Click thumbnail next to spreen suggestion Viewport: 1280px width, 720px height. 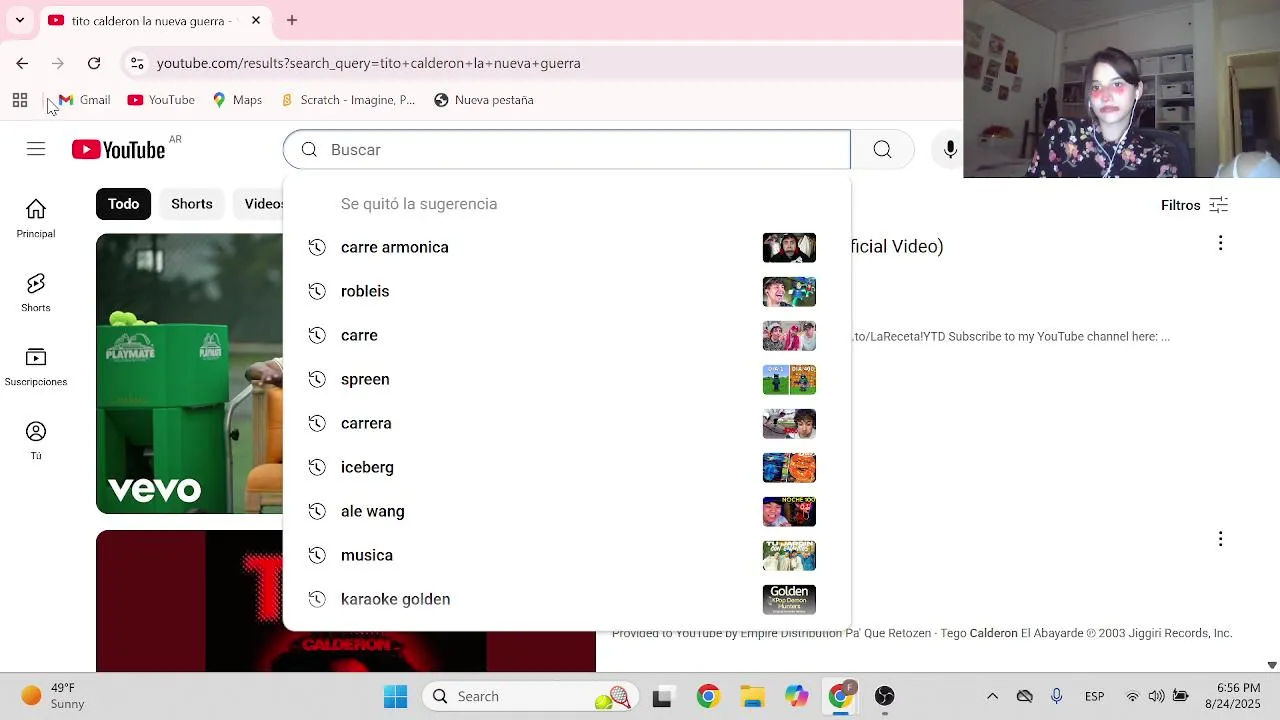tap(789, 379)
